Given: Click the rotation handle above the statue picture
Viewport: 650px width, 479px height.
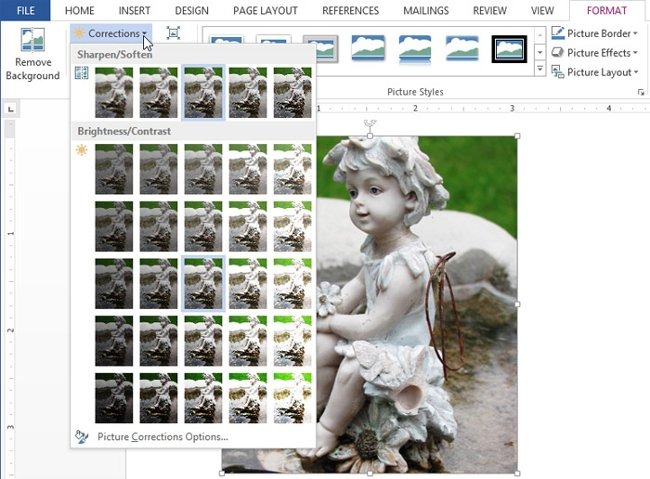Looking at the screenshot, I should pyautogui.click(x=370, y=124).
